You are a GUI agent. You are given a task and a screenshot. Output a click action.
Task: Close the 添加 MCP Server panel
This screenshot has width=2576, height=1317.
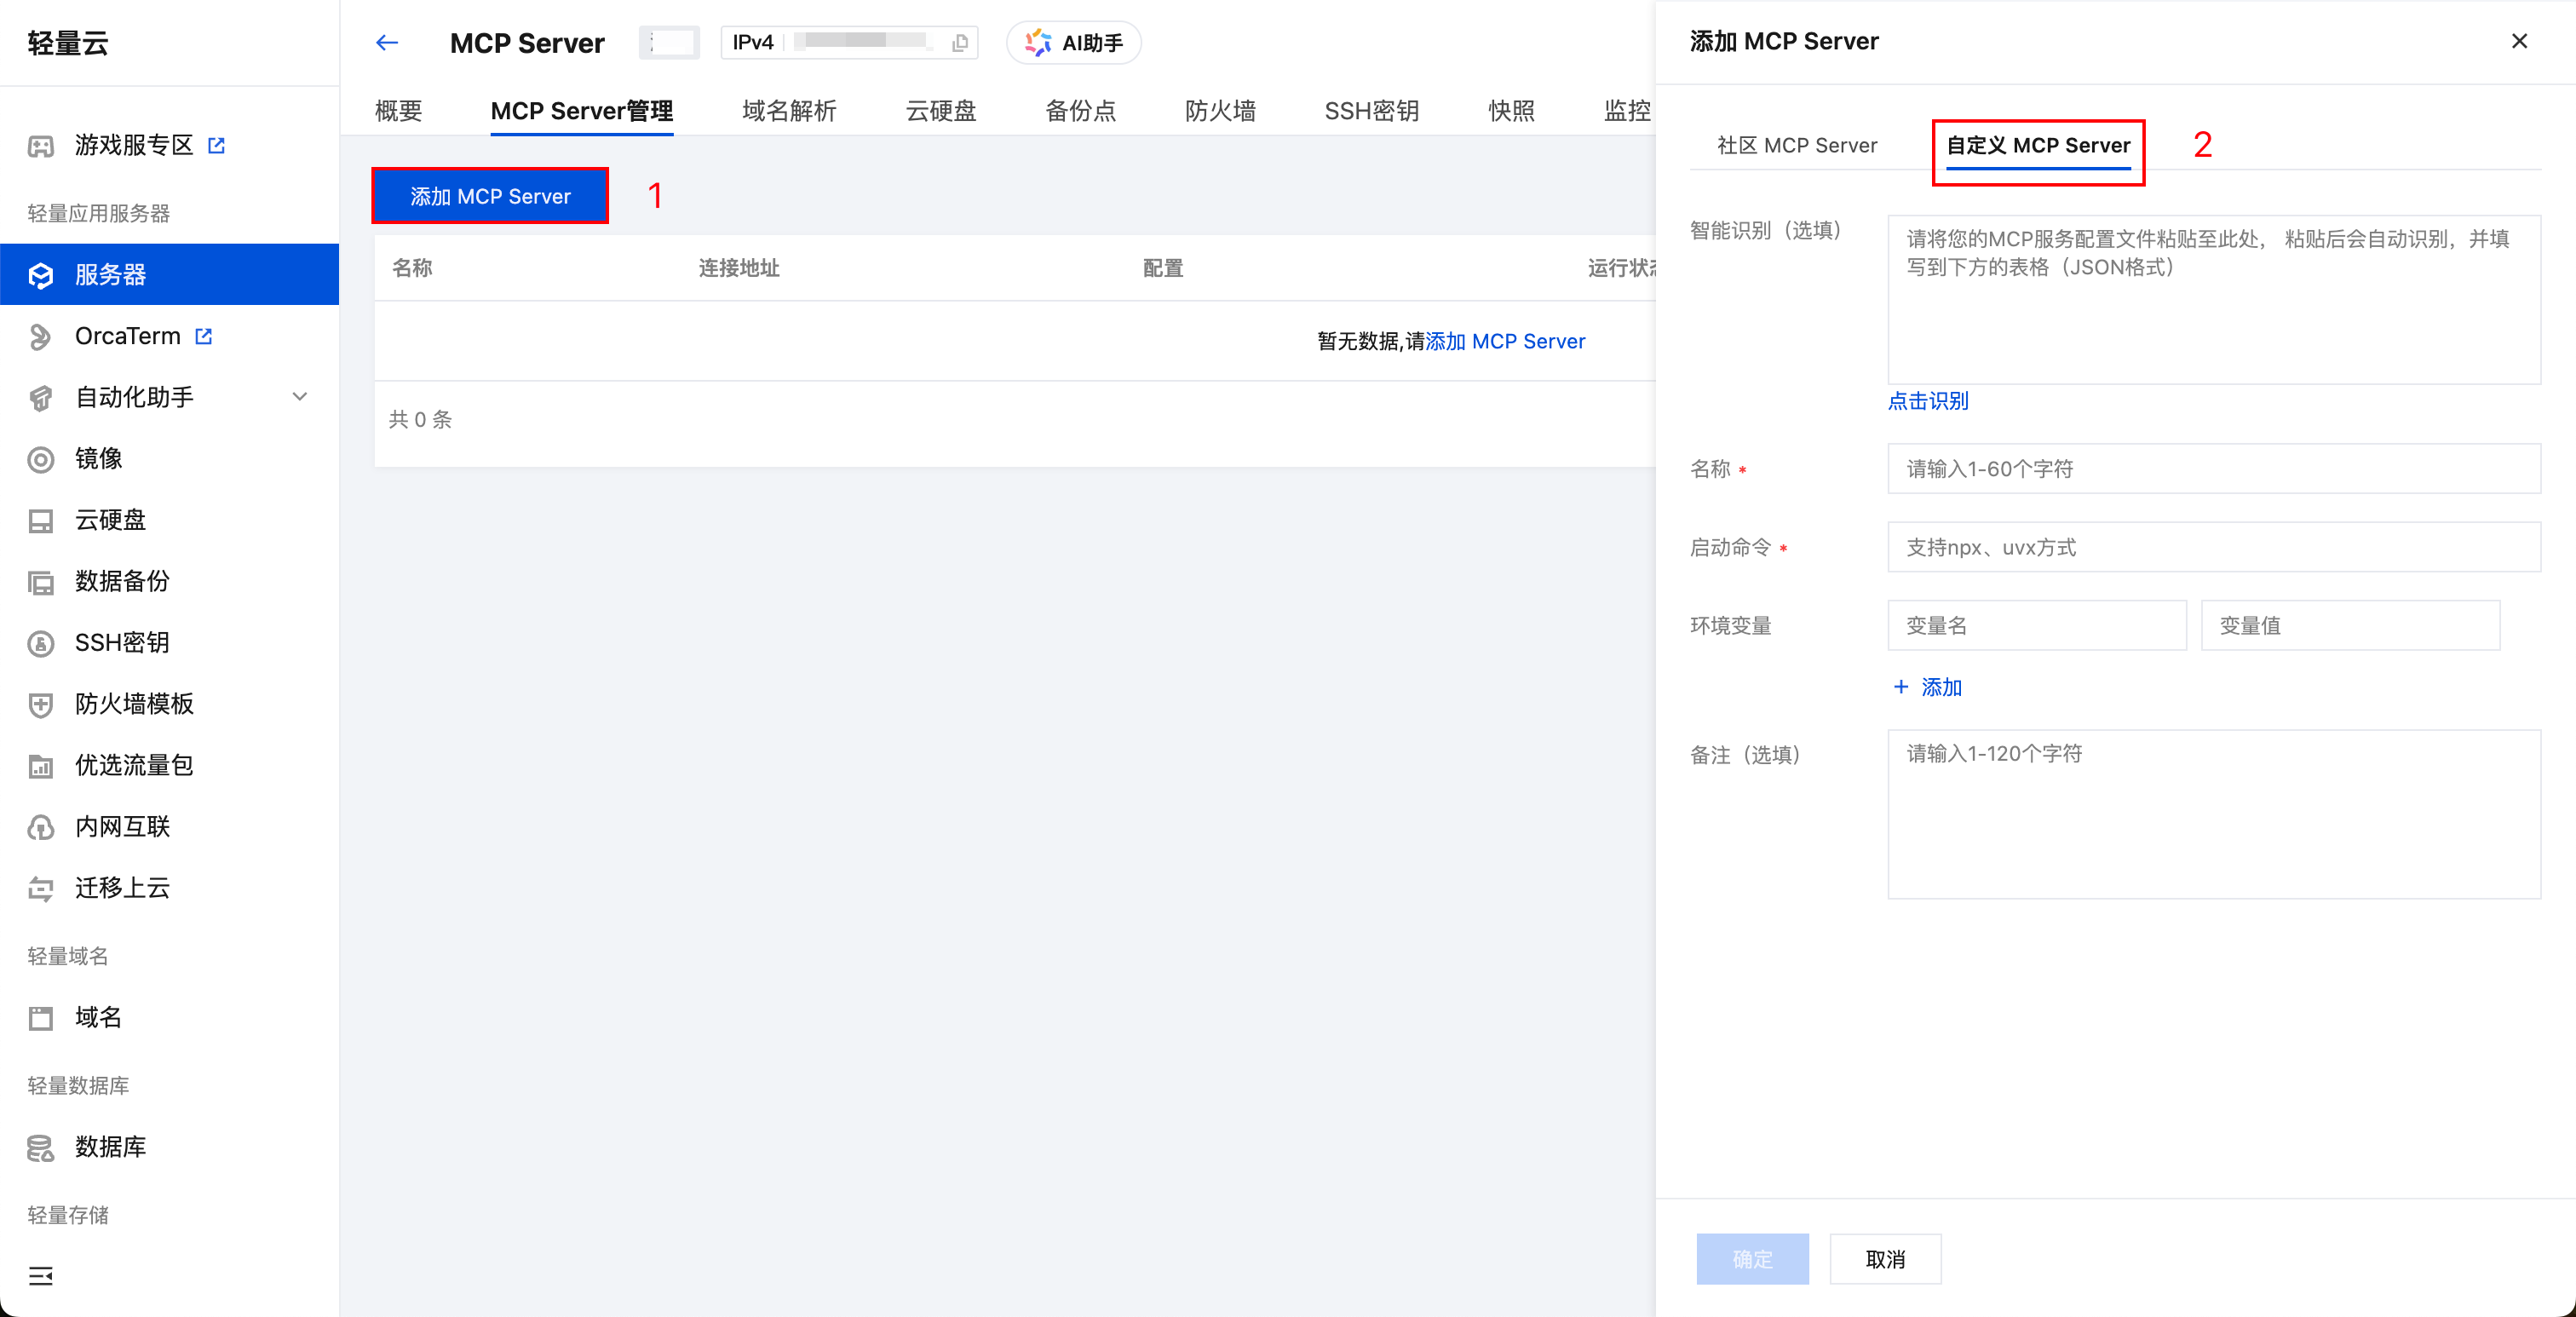[2519, 41]
